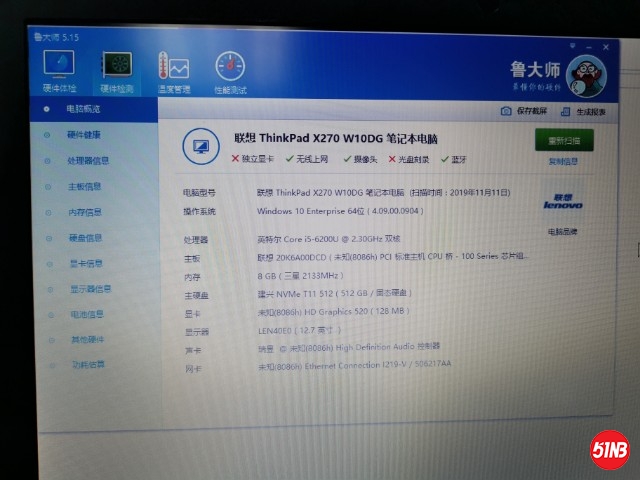Screen dimensions: 640x480
Task: Open the 硬件体检 hardware checkup icon
Action: [59, 68]
